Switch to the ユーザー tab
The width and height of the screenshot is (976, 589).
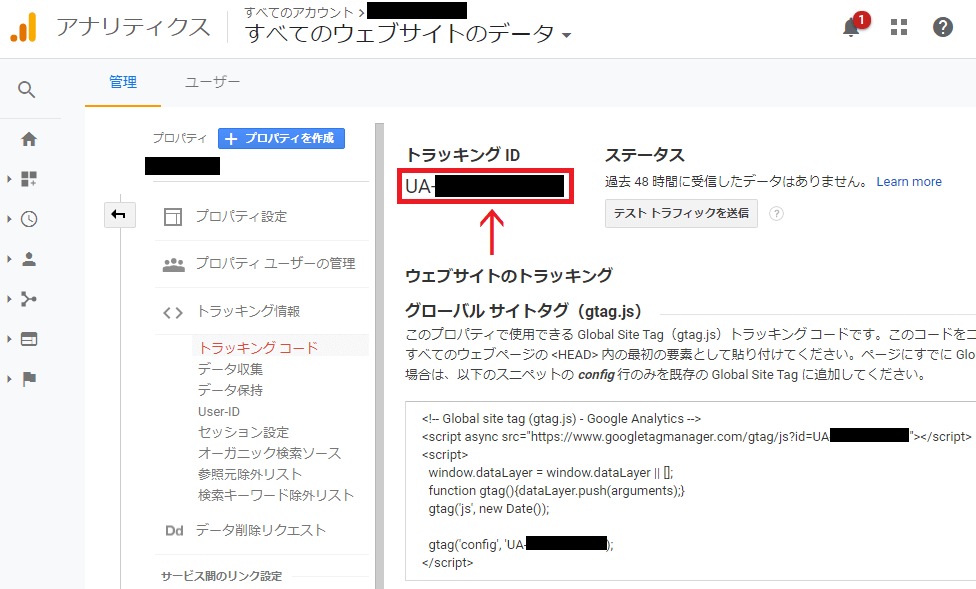(x=212, y=82)
